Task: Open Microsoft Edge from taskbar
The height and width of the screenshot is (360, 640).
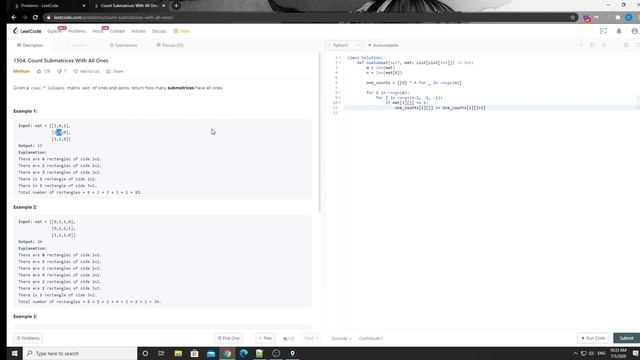Action: point(243,353)
